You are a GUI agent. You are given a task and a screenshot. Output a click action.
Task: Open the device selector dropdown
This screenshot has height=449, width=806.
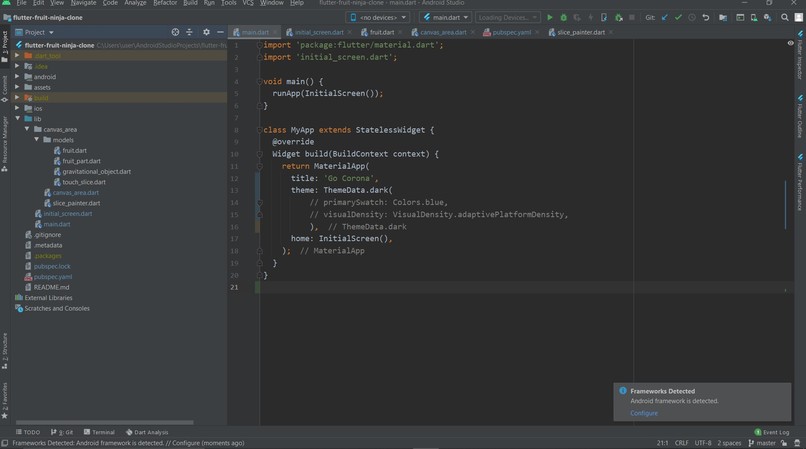(x=378, y=17)
